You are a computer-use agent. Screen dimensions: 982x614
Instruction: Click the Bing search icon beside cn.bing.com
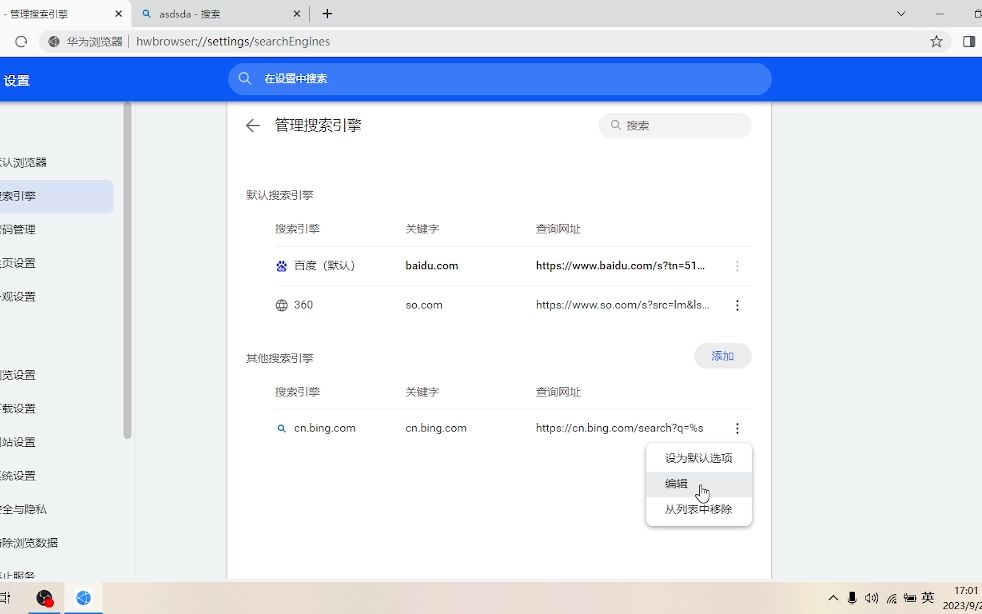(x=281, y=427)
